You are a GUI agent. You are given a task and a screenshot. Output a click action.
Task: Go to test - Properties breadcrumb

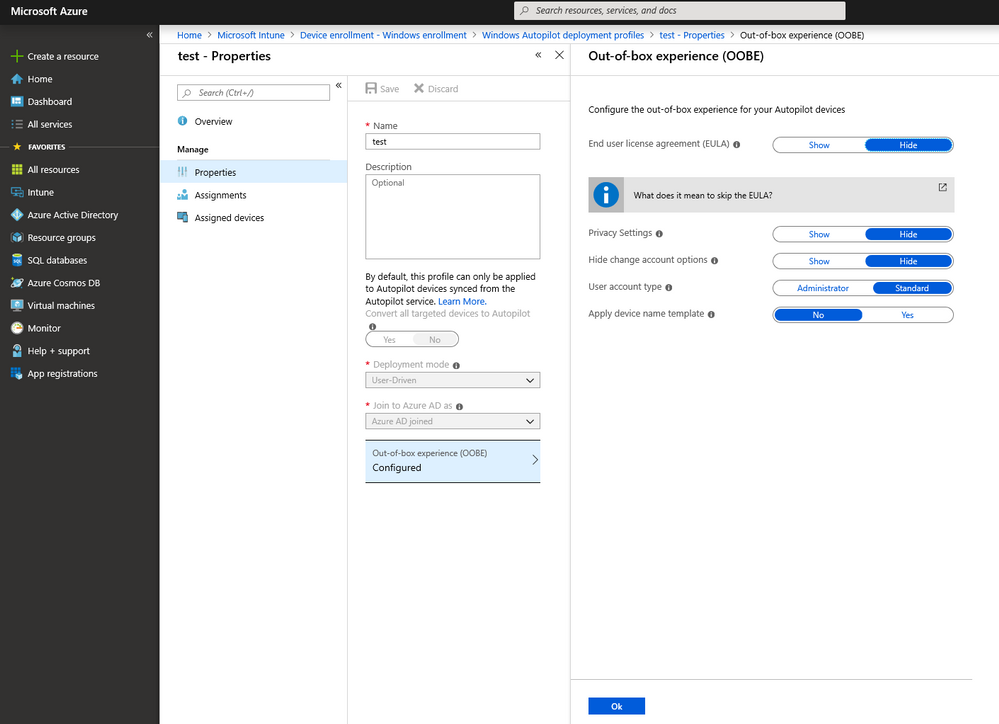(x=691, y=35)
